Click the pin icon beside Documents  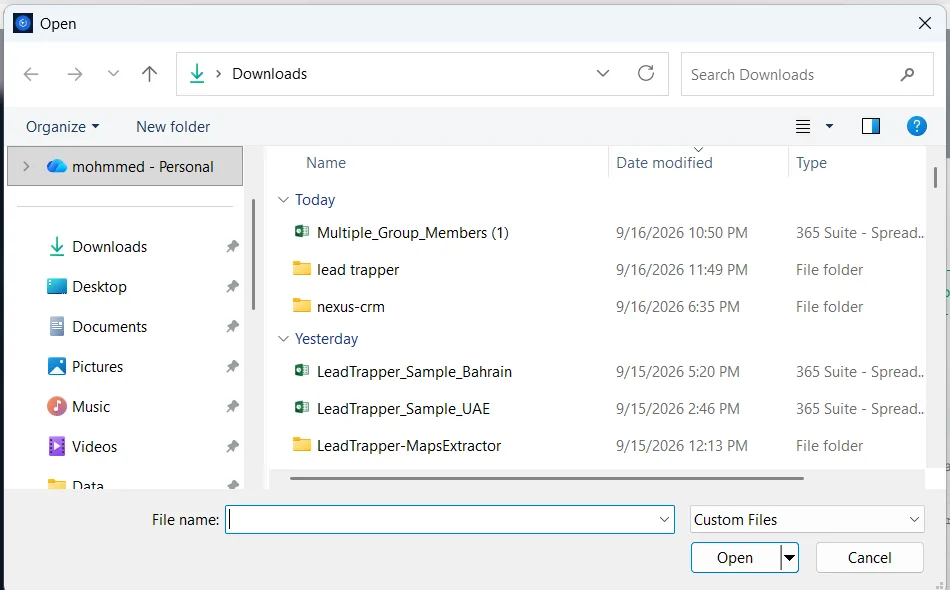click(232, 326)
